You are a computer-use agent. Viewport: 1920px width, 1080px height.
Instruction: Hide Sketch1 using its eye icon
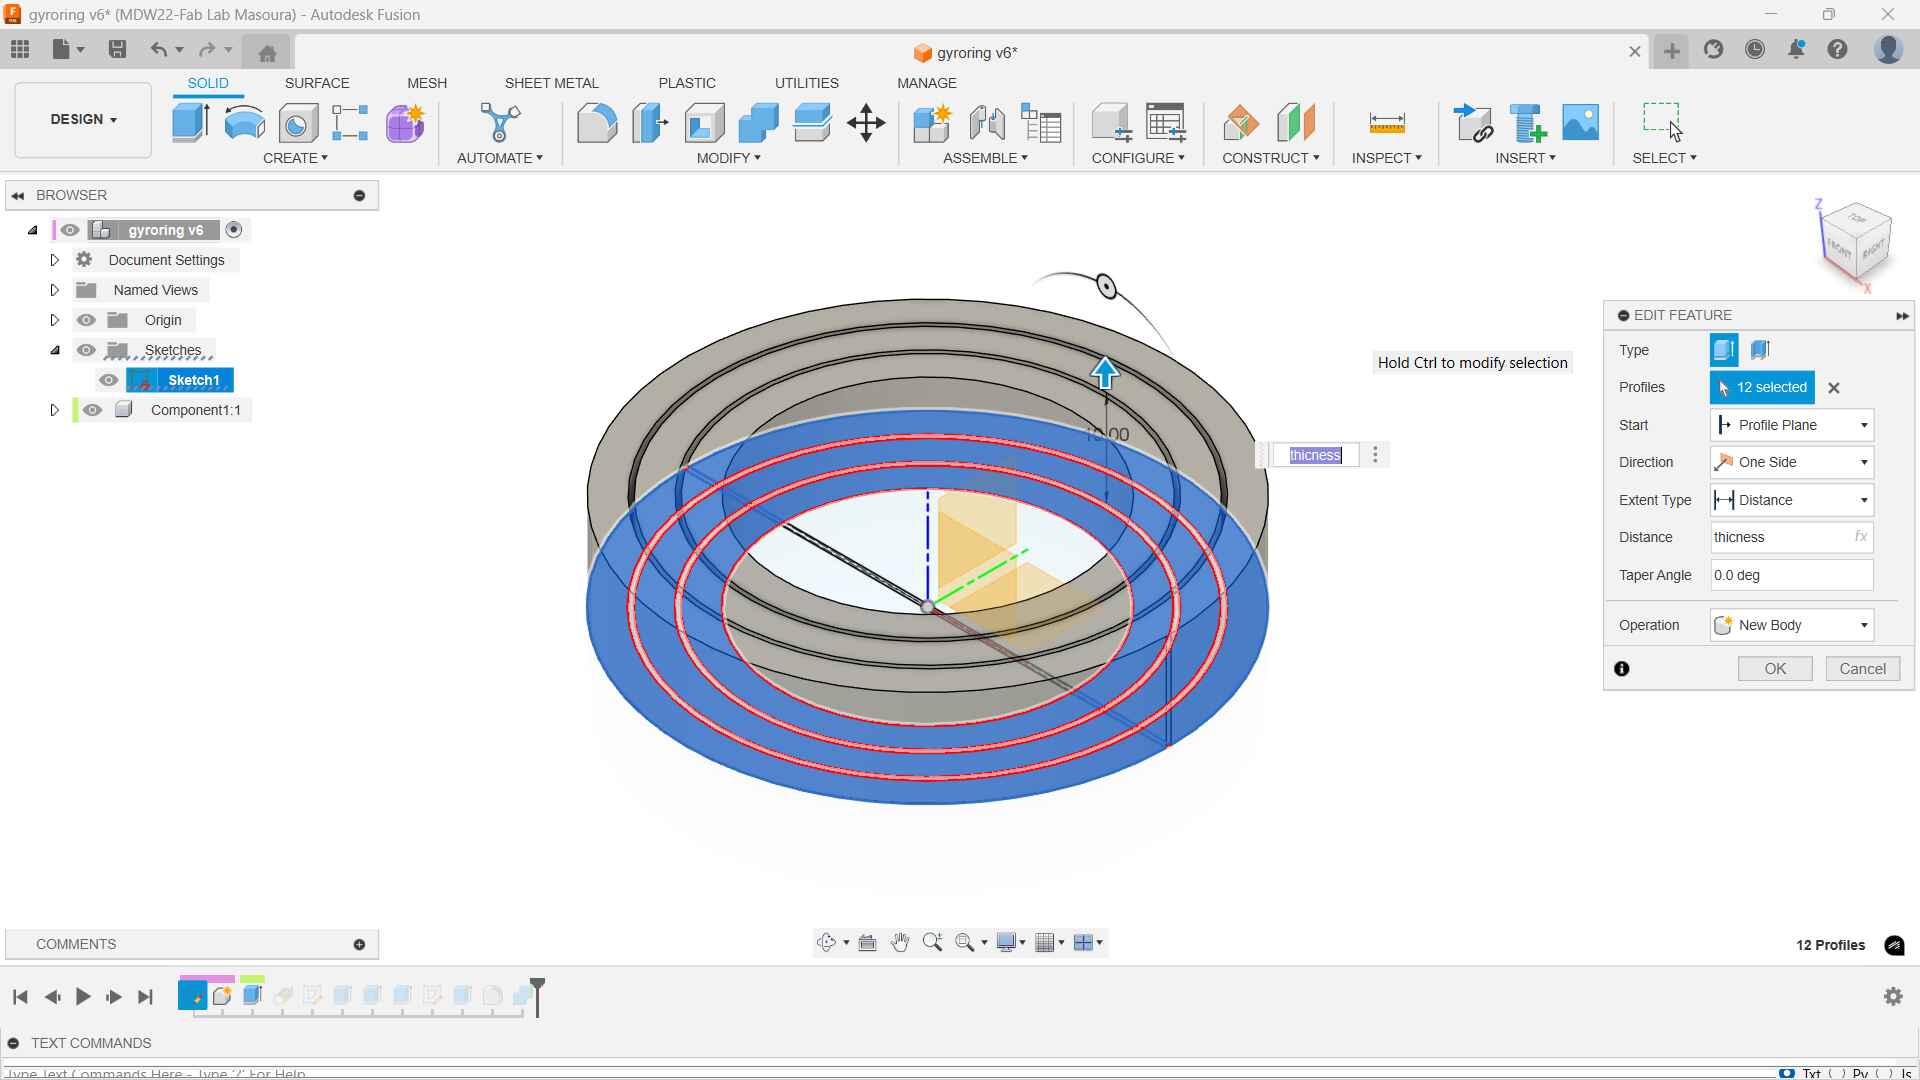click(109, 380)
